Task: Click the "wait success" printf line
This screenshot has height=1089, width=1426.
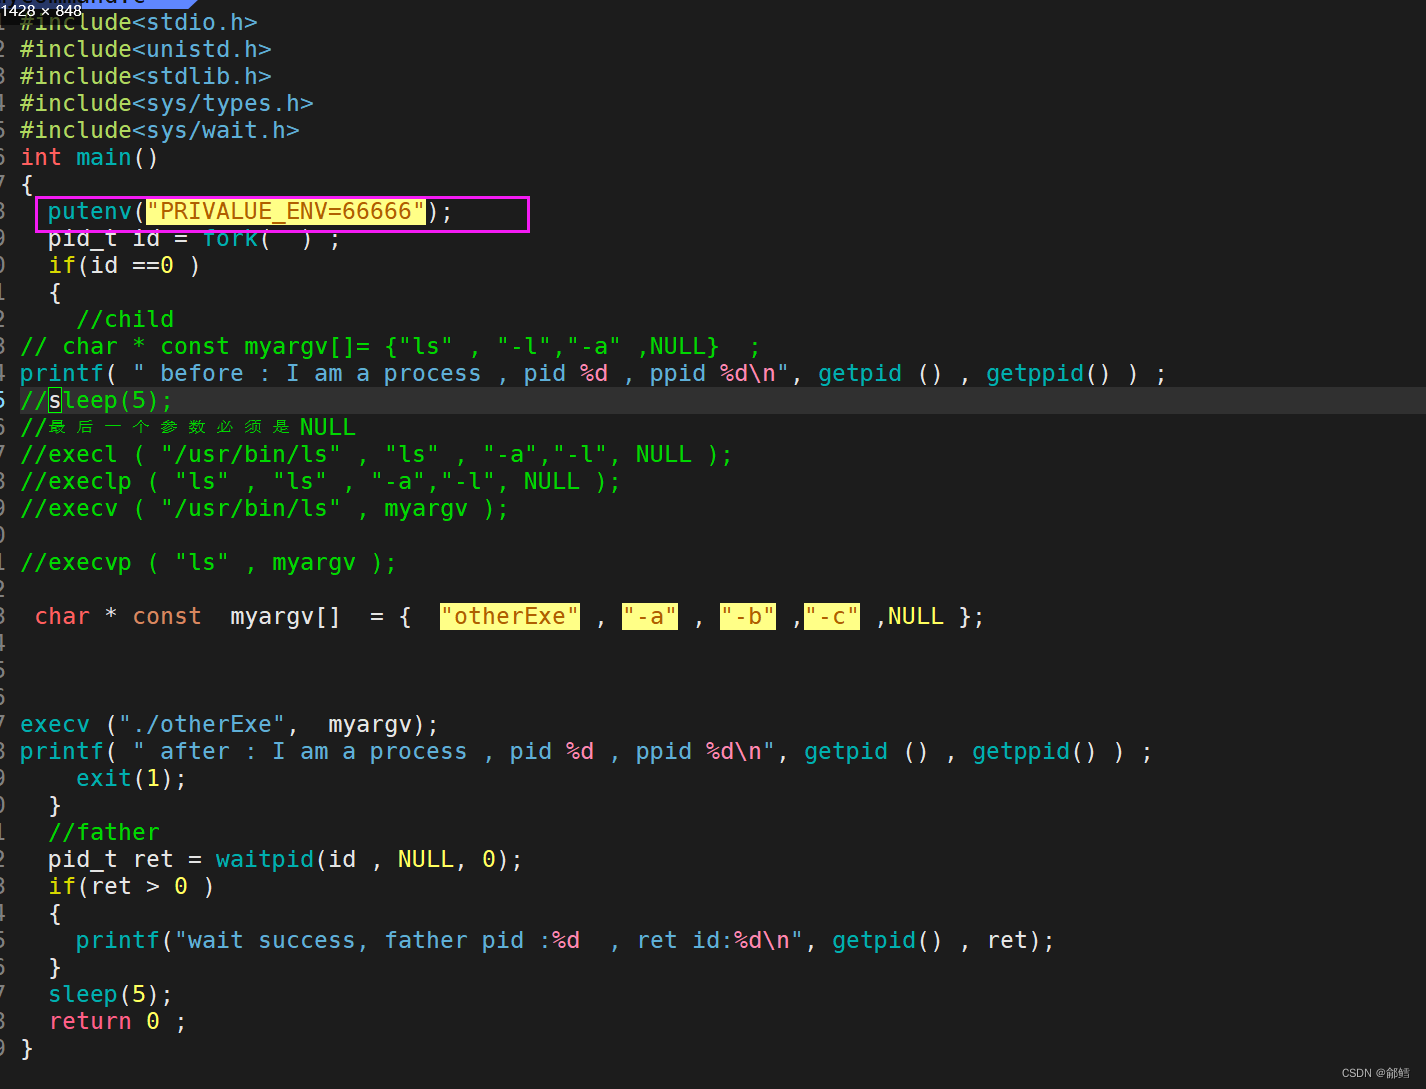Action: pyautogui.click(x=565, y=940)
